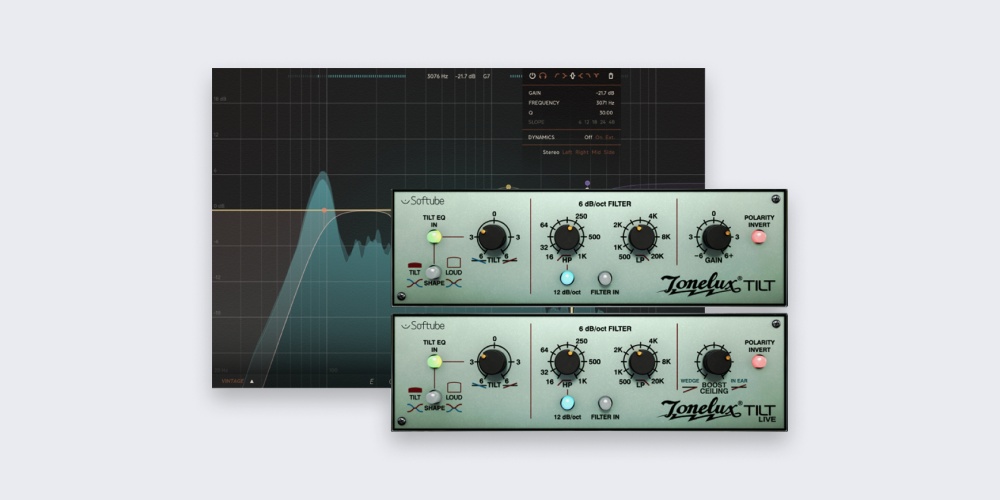Image resolution: width=1000 pixels, height=500 pixels.
Task: Toggle TILT EQ IN on upper plugin
Action: (434, 237)
